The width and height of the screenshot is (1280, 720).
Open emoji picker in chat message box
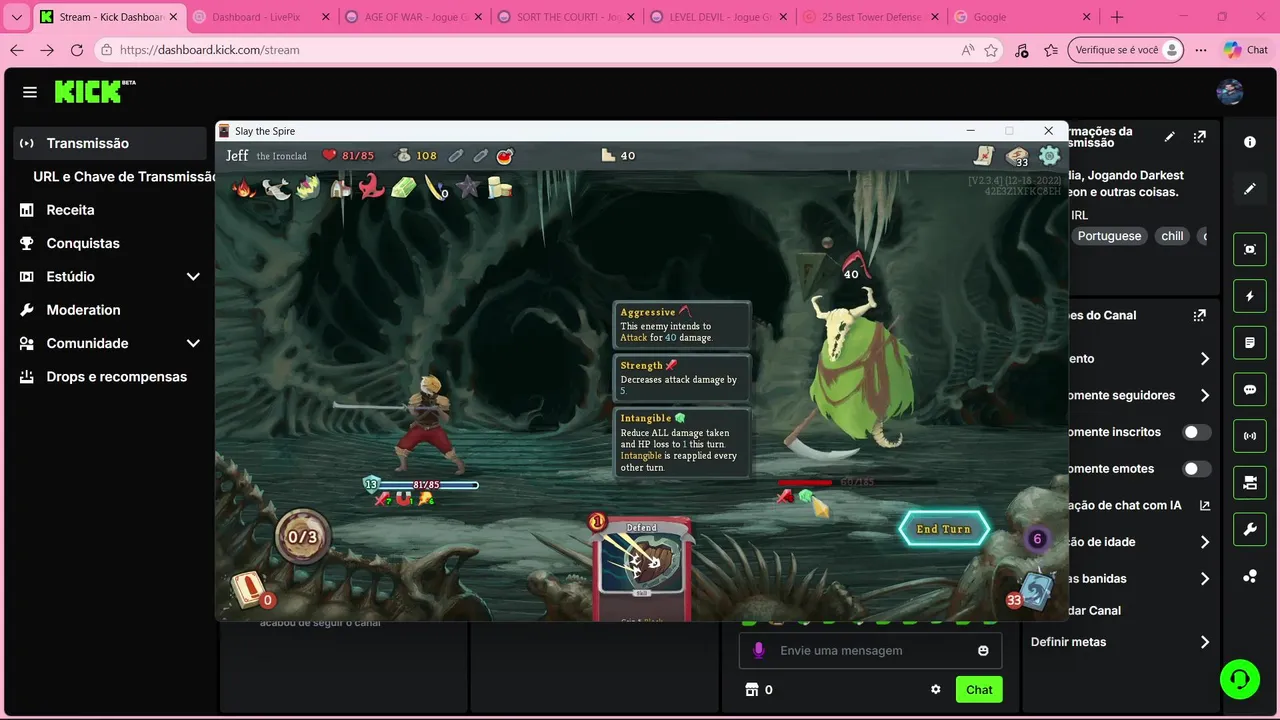click(x=983, y=651)
